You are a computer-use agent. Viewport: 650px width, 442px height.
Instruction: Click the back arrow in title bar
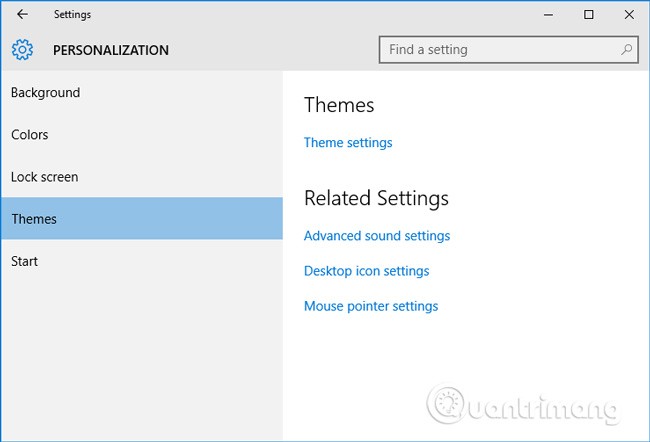coord(22,15)
